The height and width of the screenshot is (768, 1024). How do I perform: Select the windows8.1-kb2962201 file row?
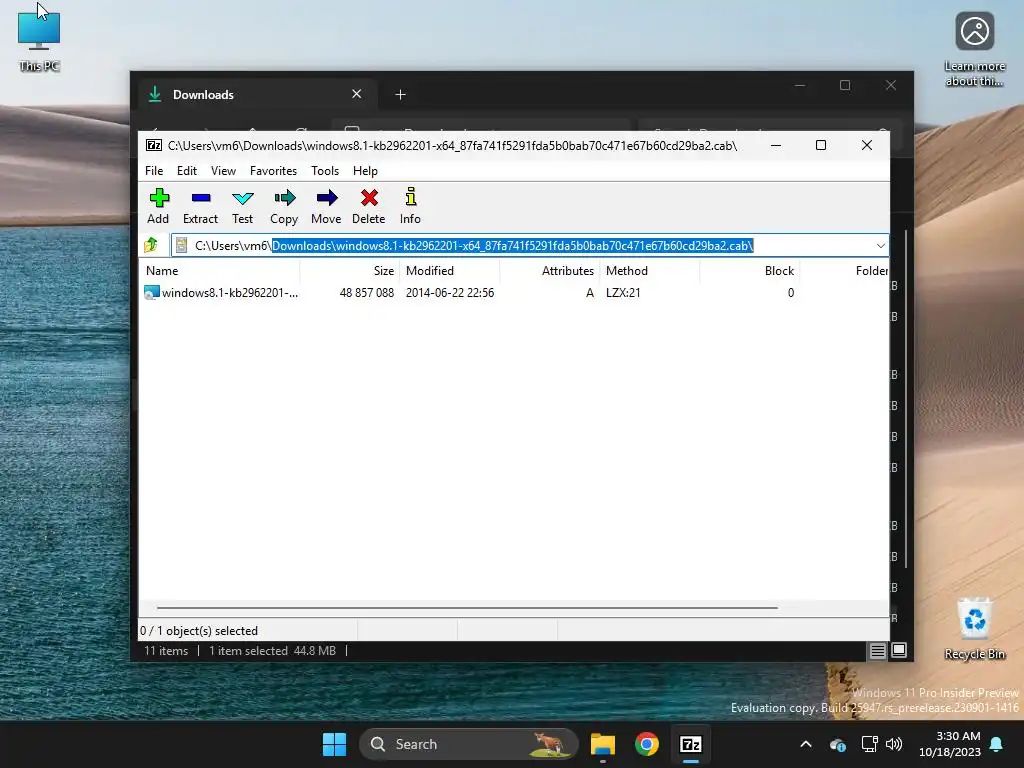tap(514, 293)
